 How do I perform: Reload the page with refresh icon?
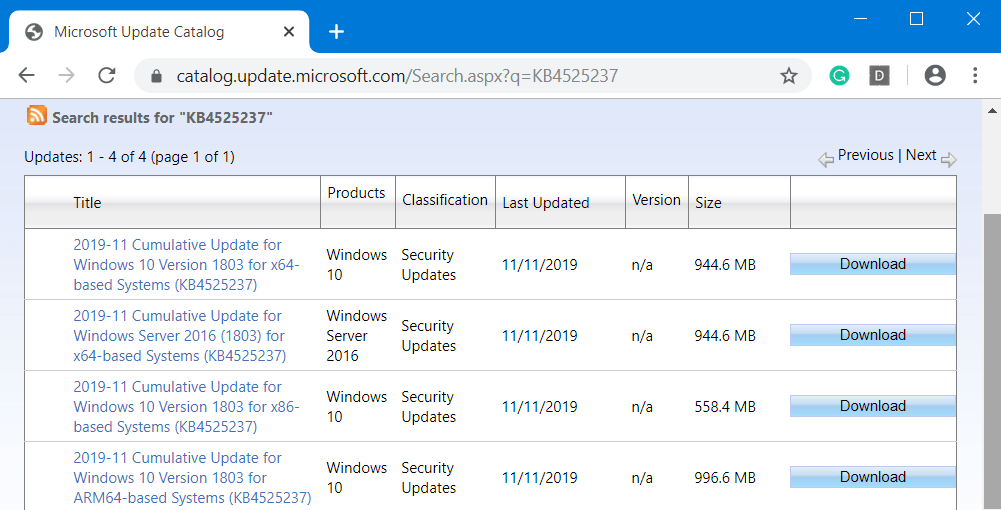tap(107, 75)
